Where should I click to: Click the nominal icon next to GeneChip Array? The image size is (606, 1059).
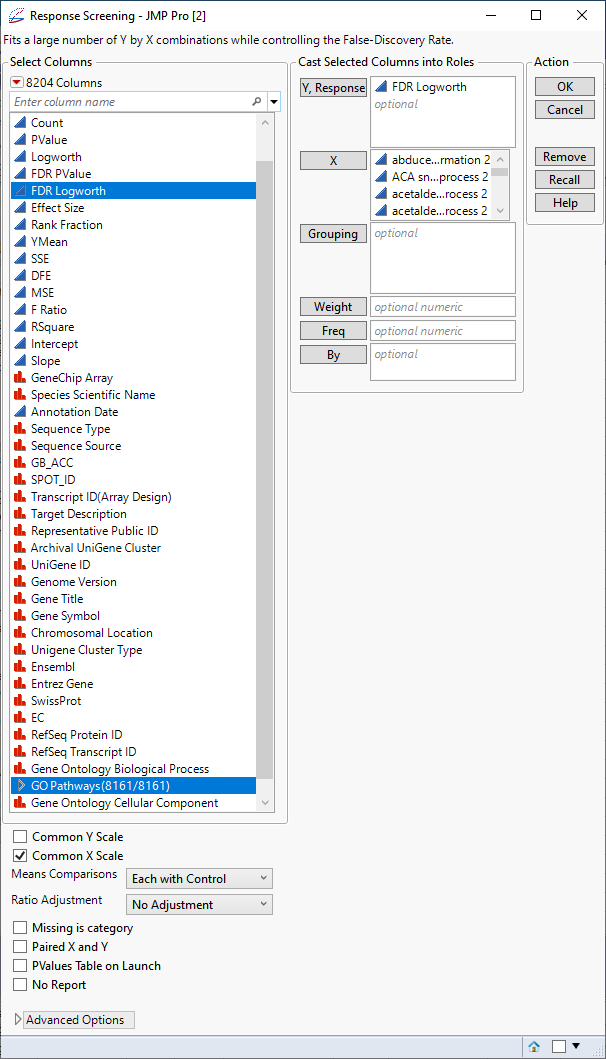pos(20,378)
